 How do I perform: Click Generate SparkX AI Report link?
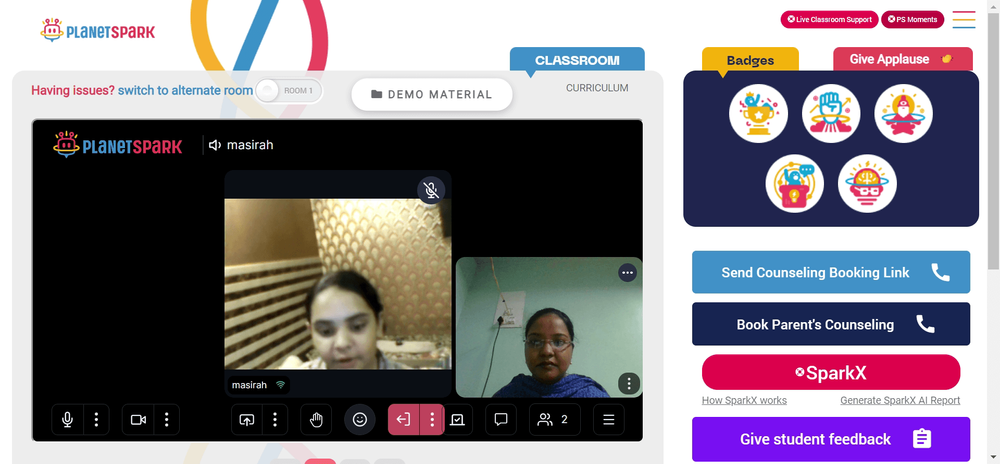click(x=900, y=400)
